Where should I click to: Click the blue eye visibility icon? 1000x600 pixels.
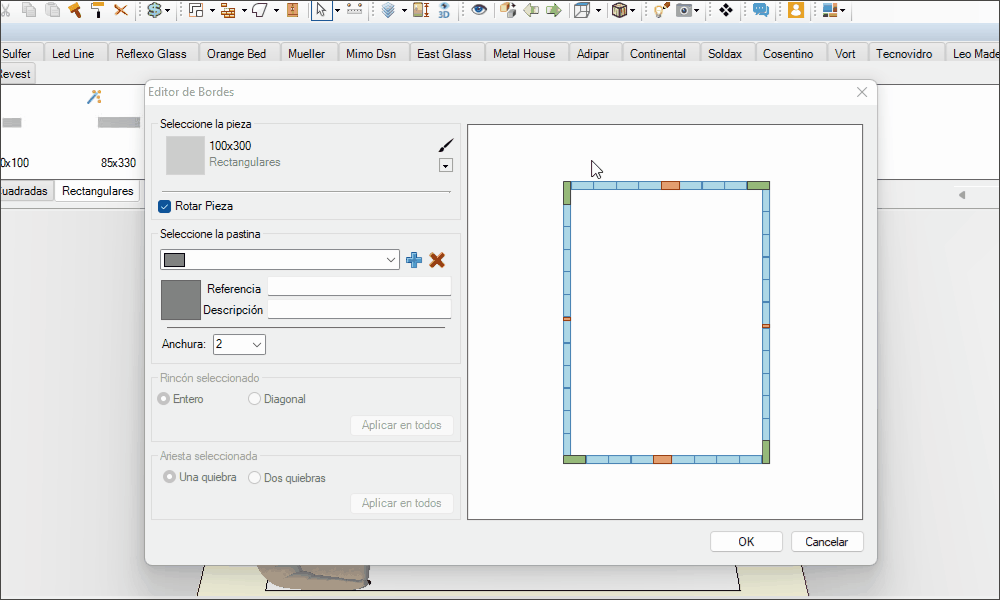click(x=479, y=10)
